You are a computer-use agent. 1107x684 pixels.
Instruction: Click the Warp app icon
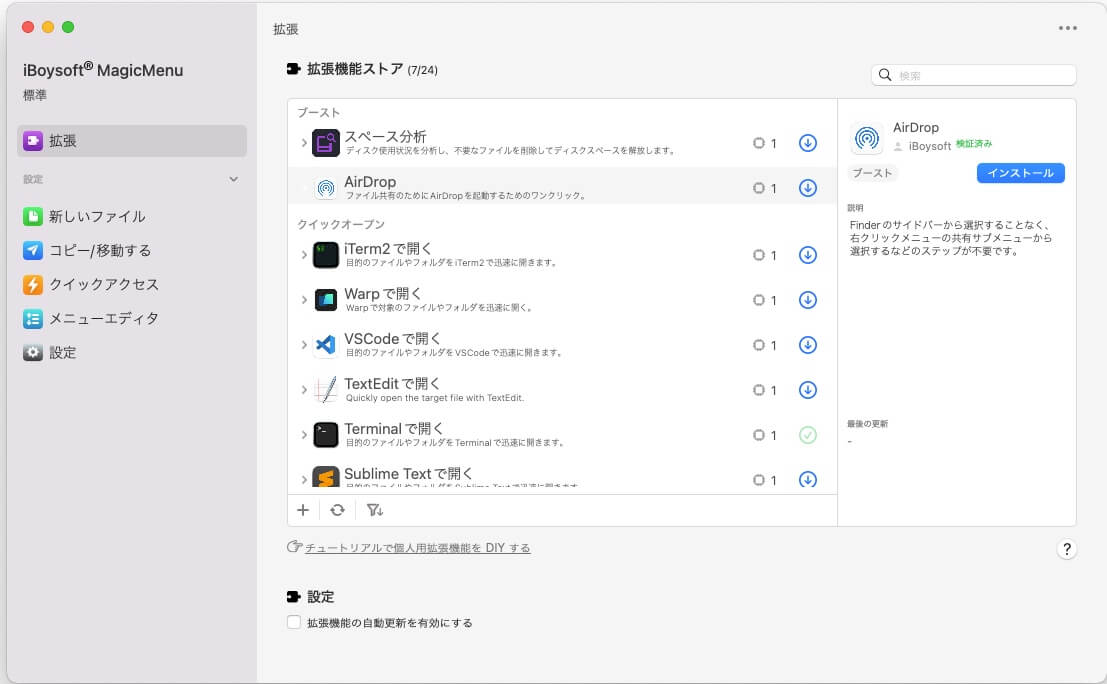click(x=325, y=300)
